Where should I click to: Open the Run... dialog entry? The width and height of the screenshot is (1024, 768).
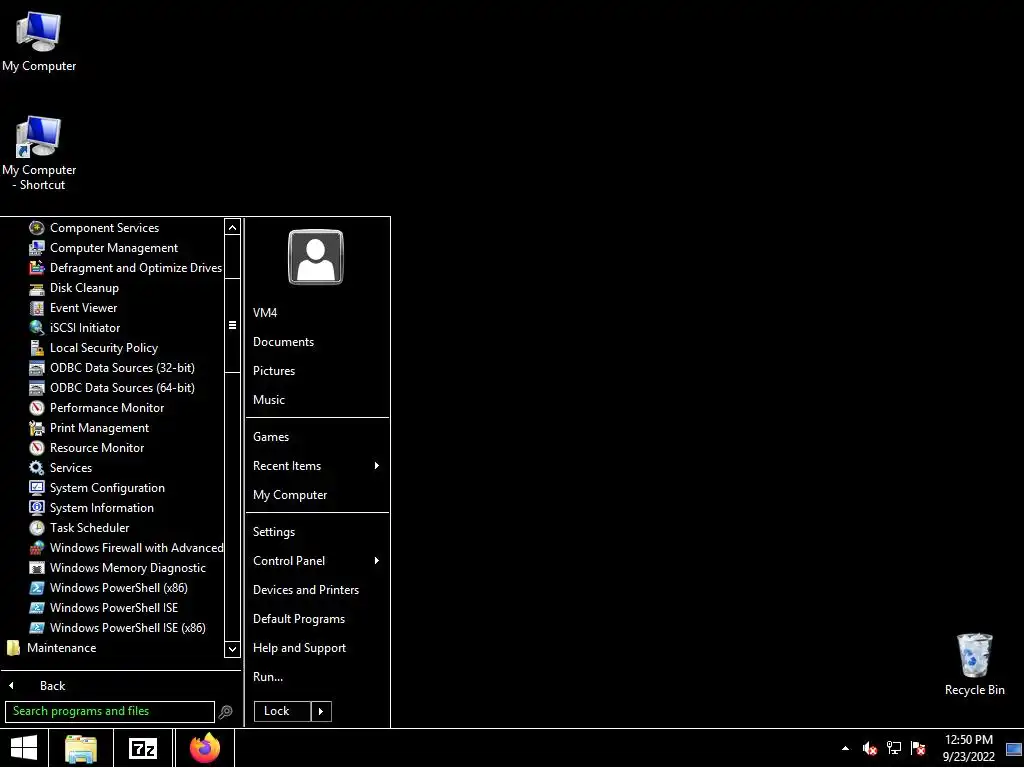[x=268, y=677]
